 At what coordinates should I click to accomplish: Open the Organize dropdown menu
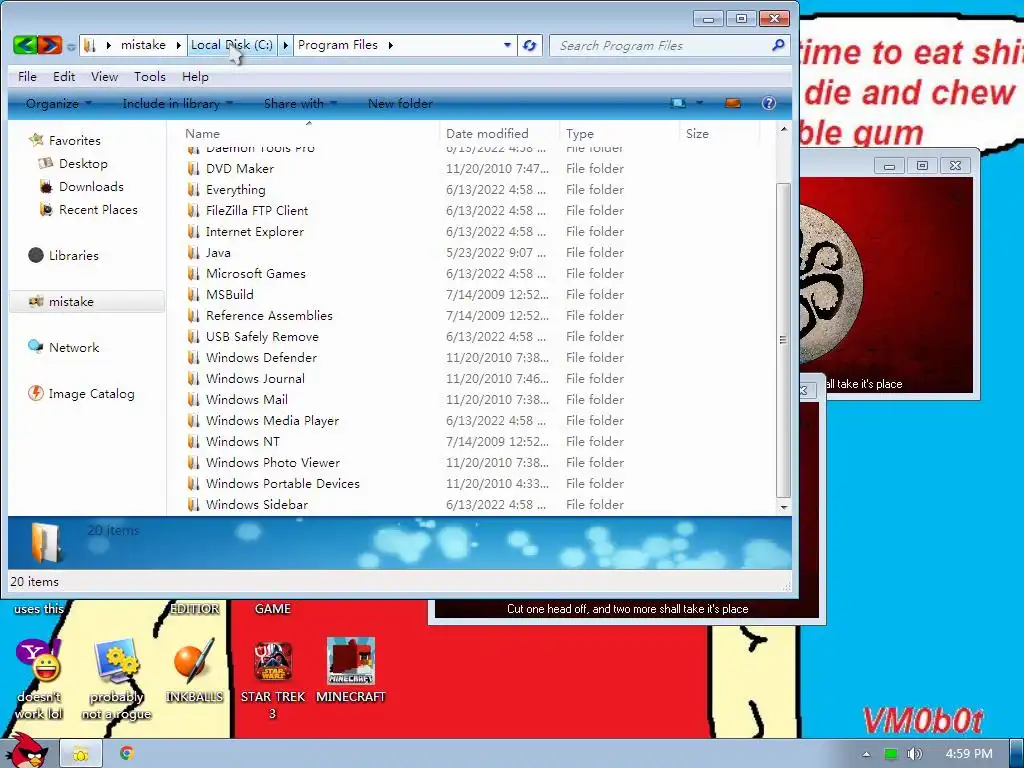click(x=58, y=103)
